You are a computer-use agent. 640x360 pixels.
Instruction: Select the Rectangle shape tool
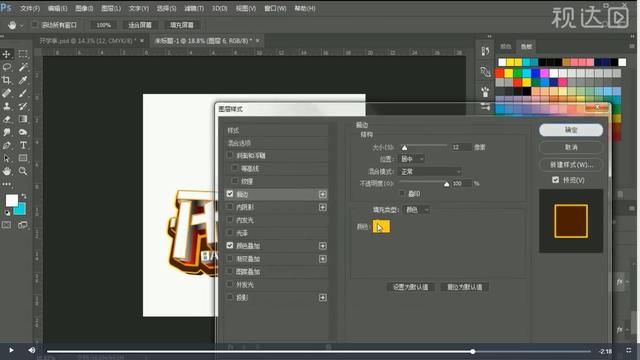click(x=23, y=158)
